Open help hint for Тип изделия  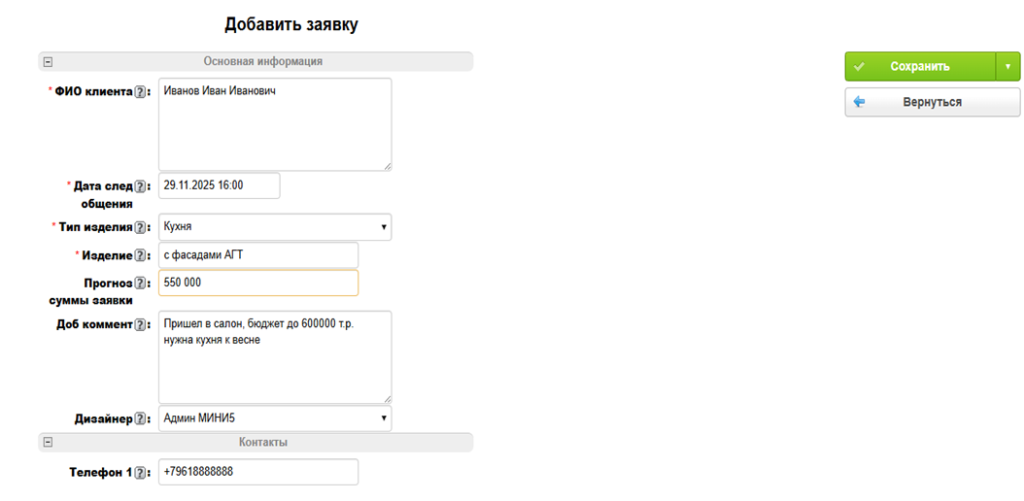[x=141, y=228]
